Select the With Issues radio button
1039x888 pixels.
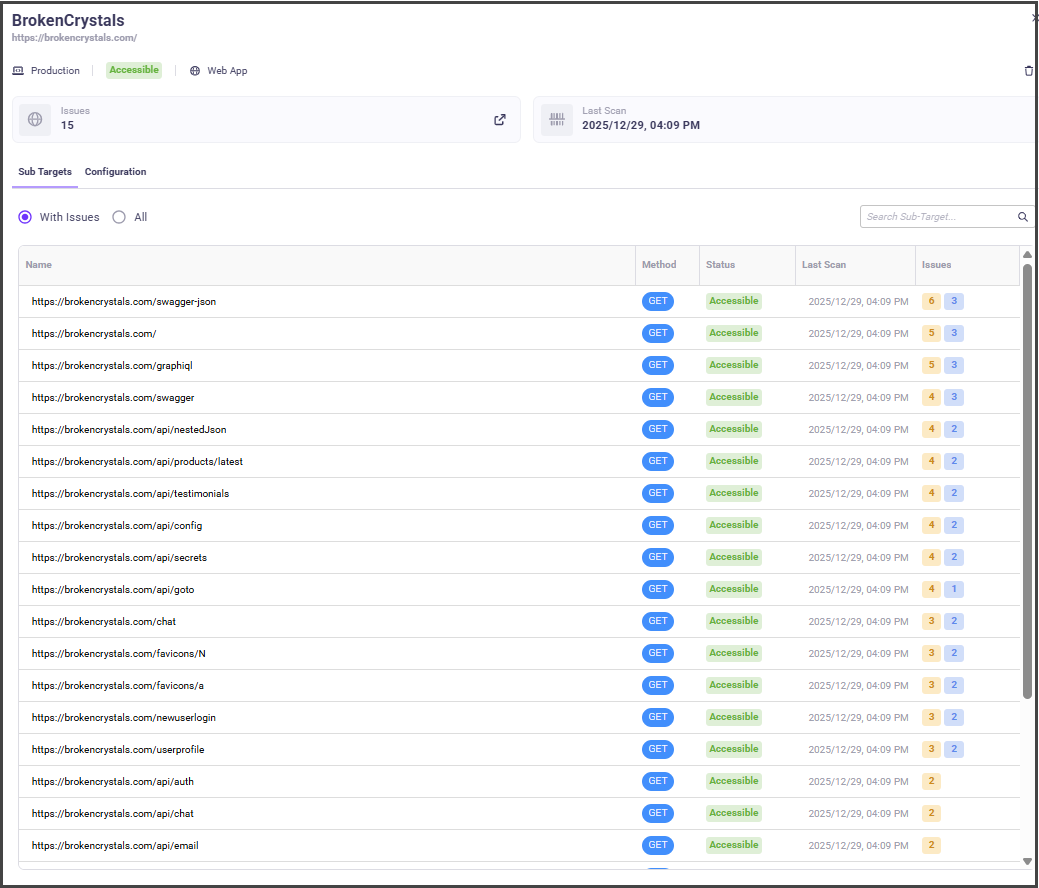click(x=25, y=217)
